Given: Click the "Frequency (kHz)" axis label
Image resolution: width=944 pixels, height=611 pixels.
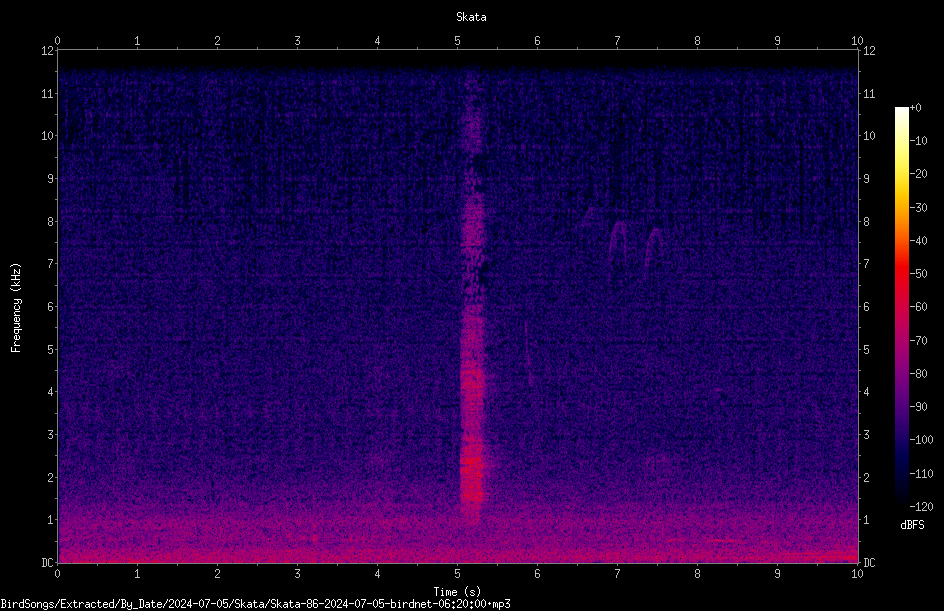Looking at the screenshot, I should (x=16, y=308).
